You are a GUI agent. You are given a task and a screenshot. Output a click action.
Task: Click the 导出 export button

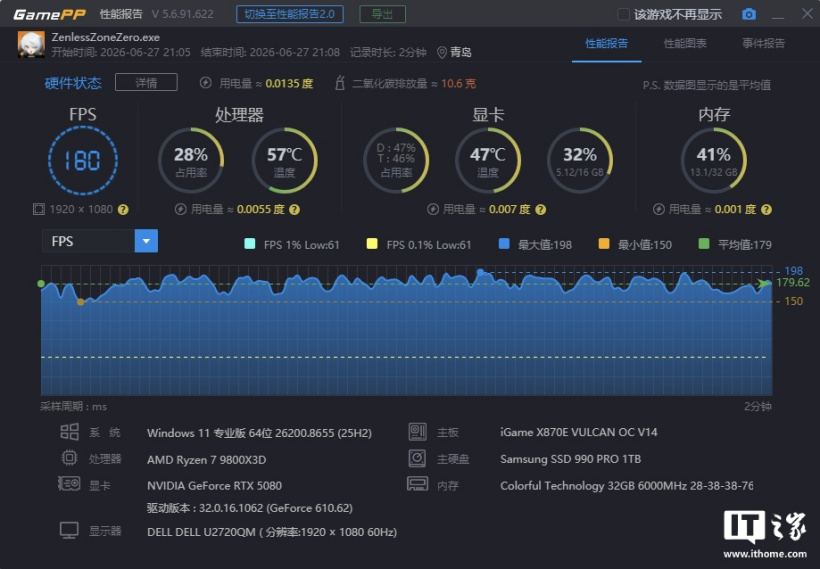coord(382,14)
